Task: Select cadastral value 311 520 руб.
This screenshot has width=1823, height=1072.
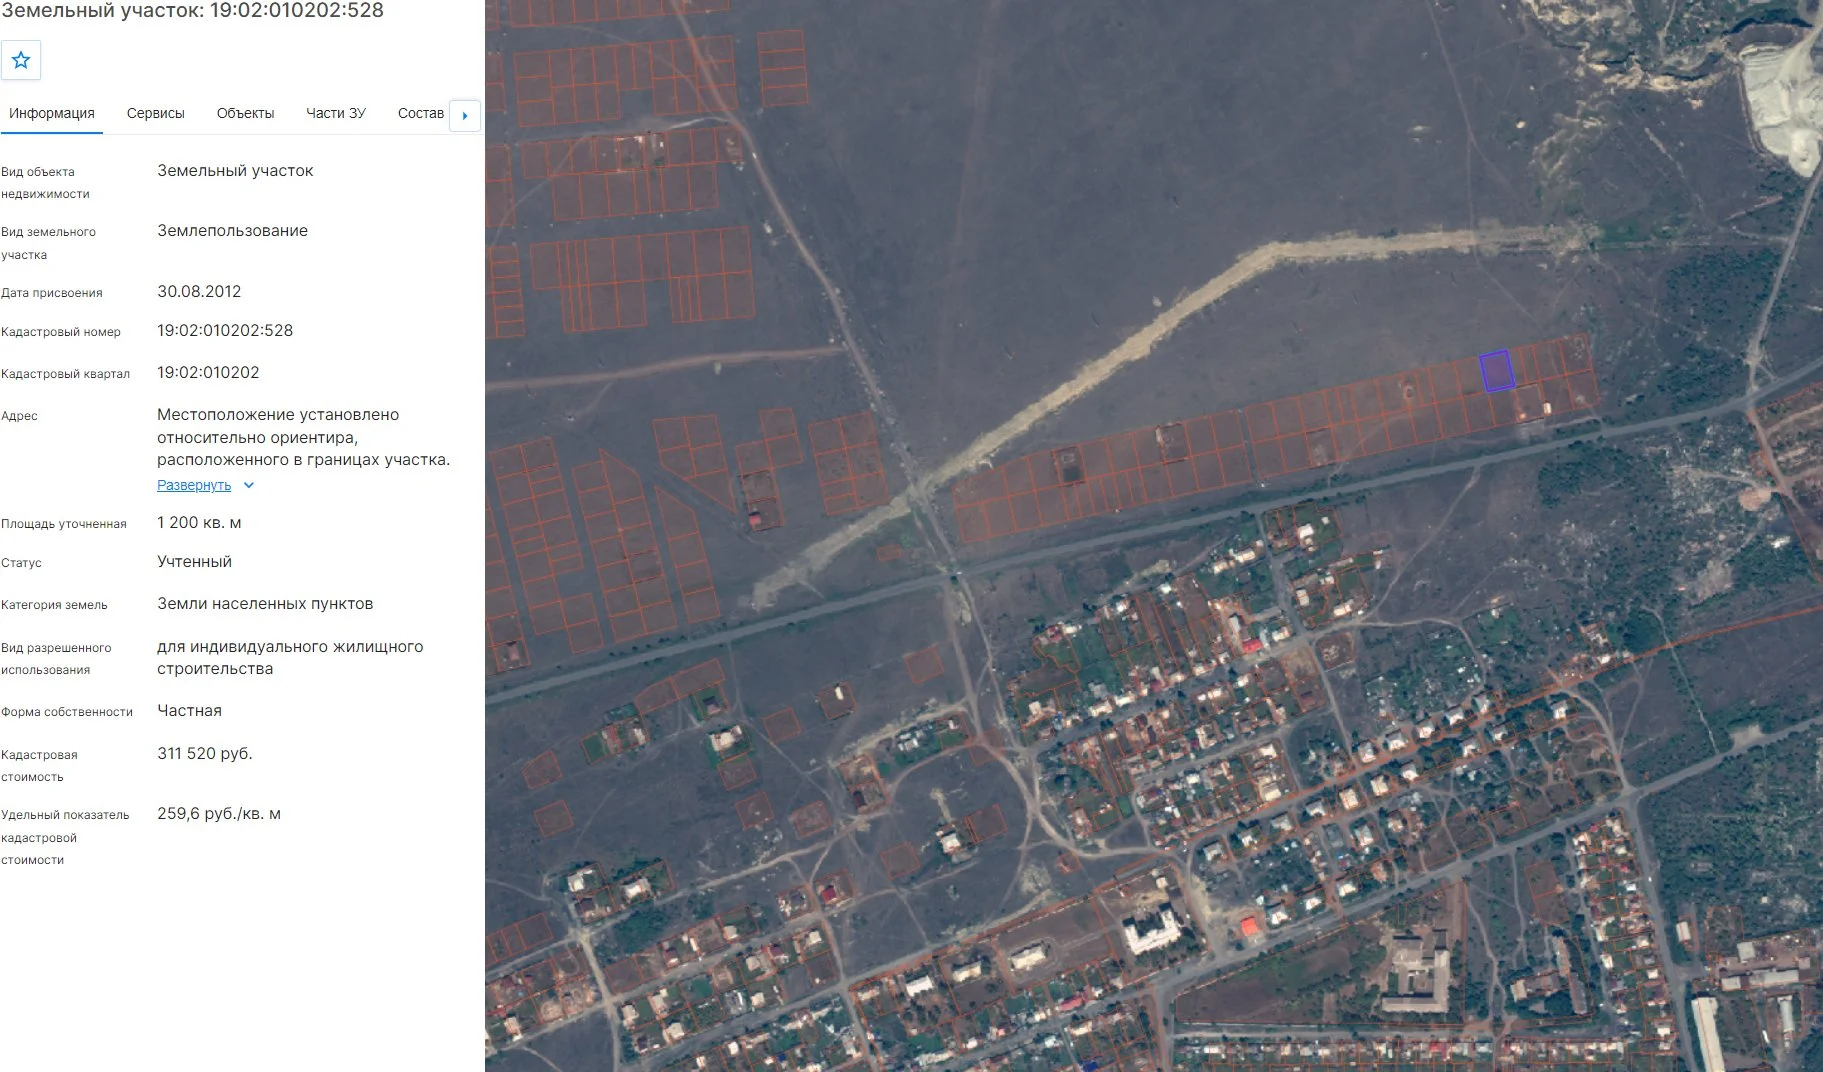Action: pos(205,754)
